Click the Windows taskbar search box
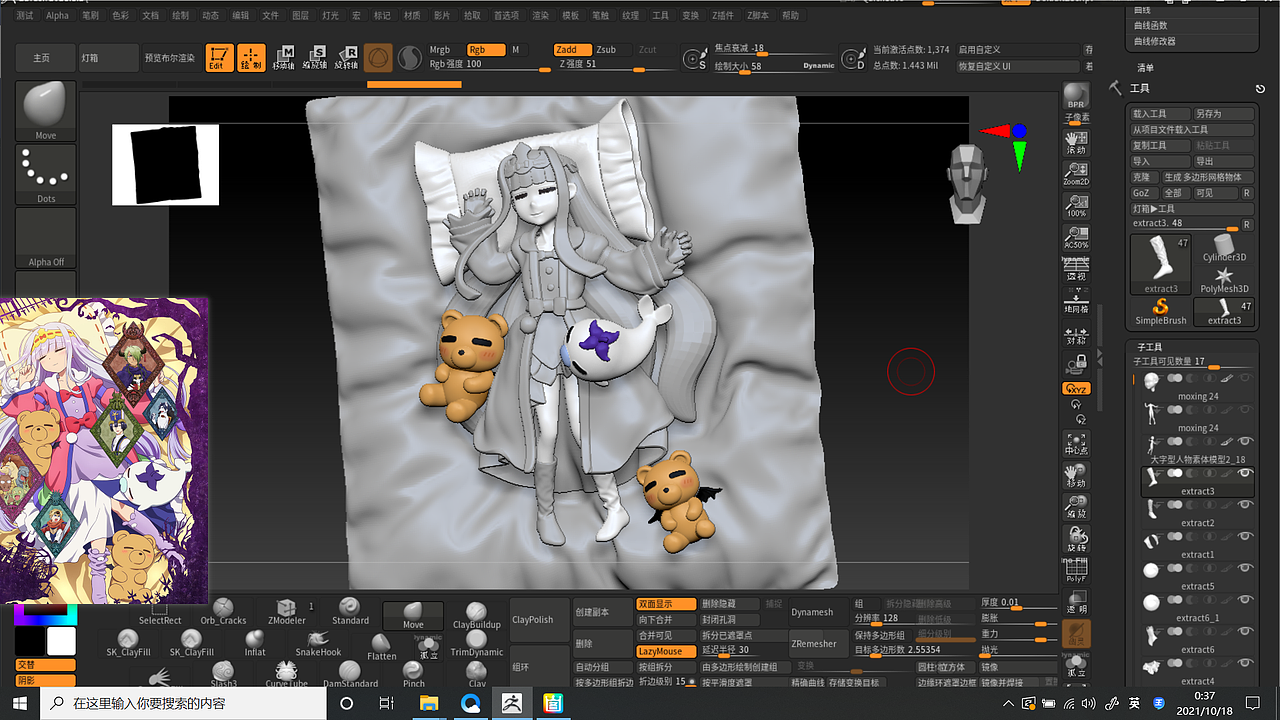Image resolution: width=1280 pixels, height=720 pixels. point(185,703)
